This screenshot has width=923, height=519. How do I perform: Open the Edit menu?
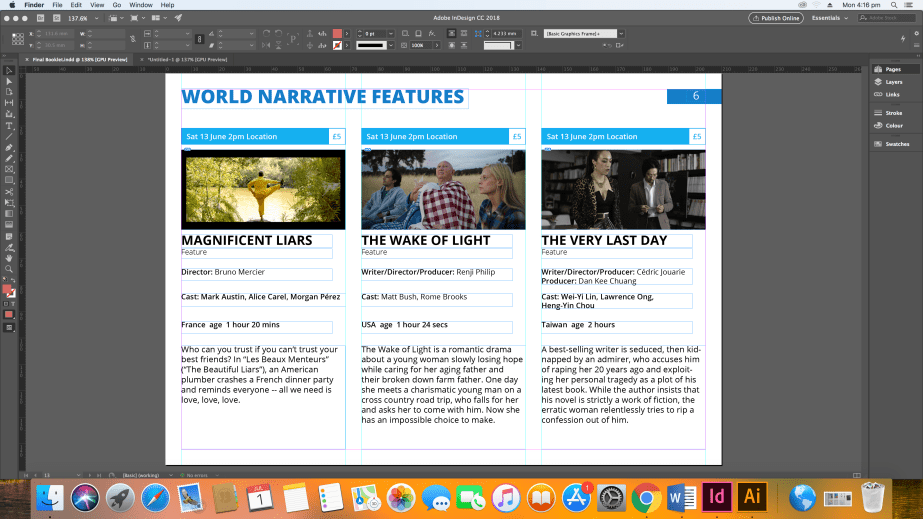coord(76,5)
